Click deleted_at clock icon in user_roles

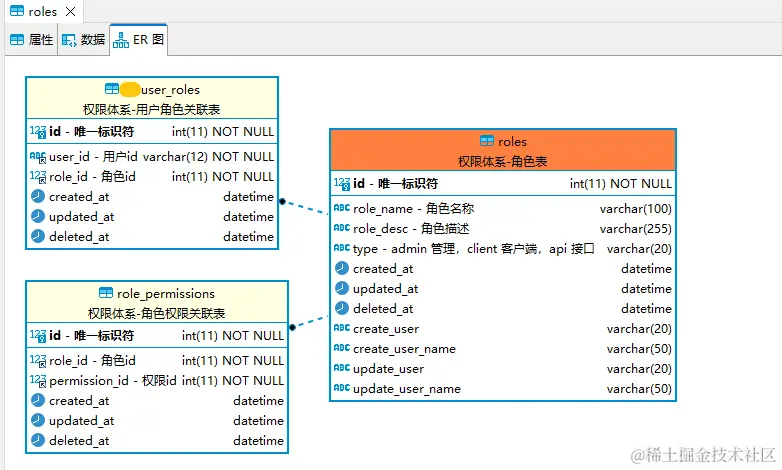tap(38, 236)
